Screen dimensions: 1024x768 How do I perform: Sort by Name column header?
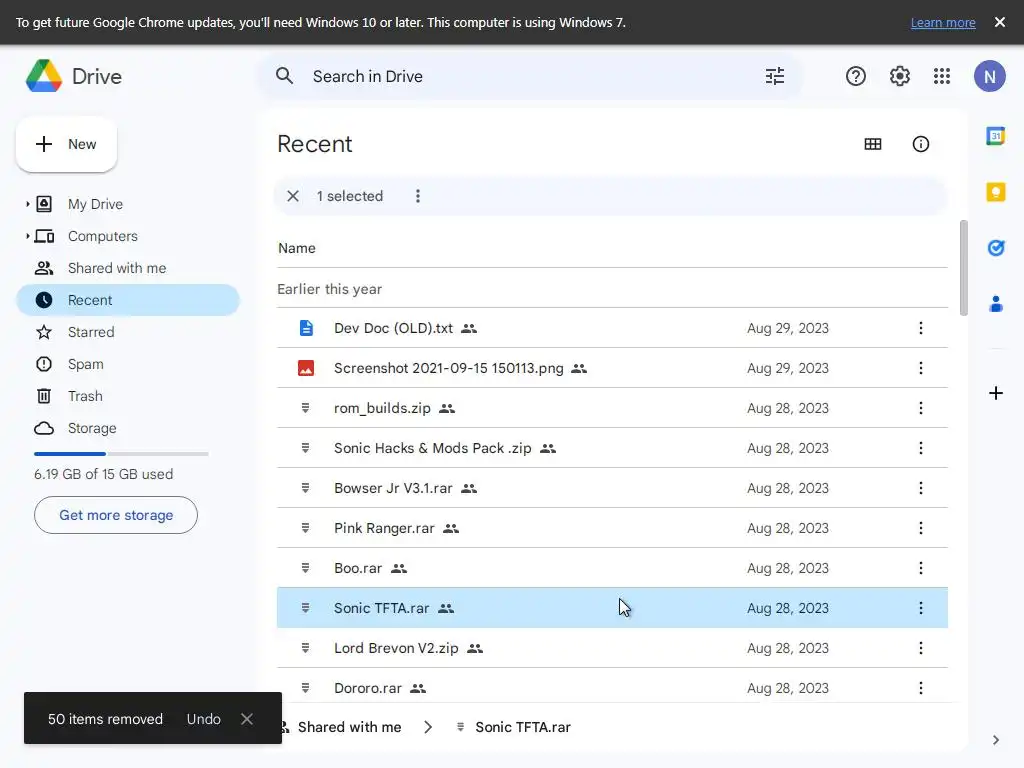(x=296, y=248)
